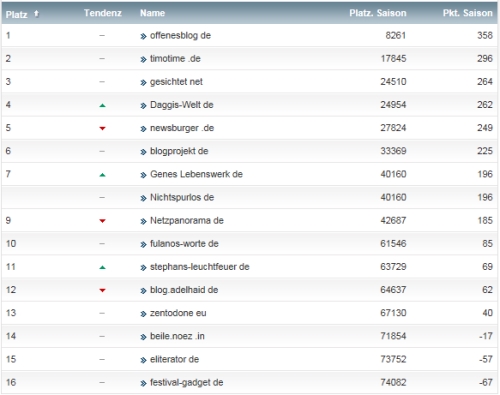This screenshot has height=395, width=500.
Task: Click the arrow icon before zentodone eu
Action: pyautogui.click(x=143, y=314)
